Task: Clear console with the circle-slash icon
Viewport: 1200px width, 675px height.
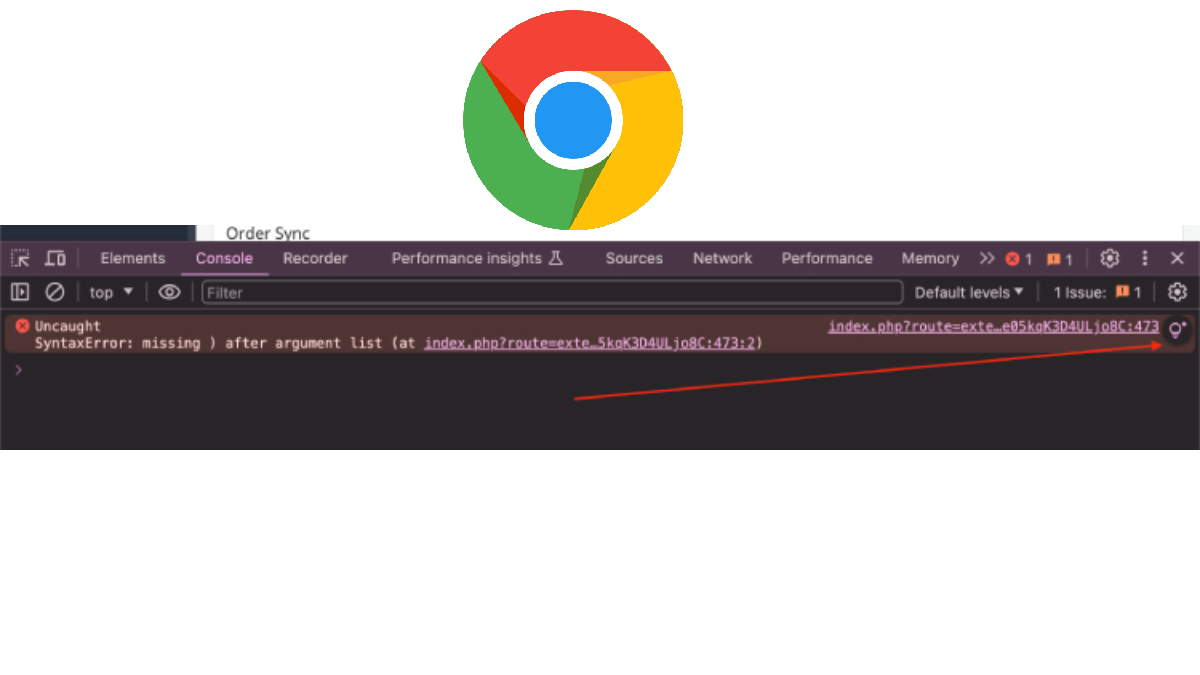Action: 55,292
